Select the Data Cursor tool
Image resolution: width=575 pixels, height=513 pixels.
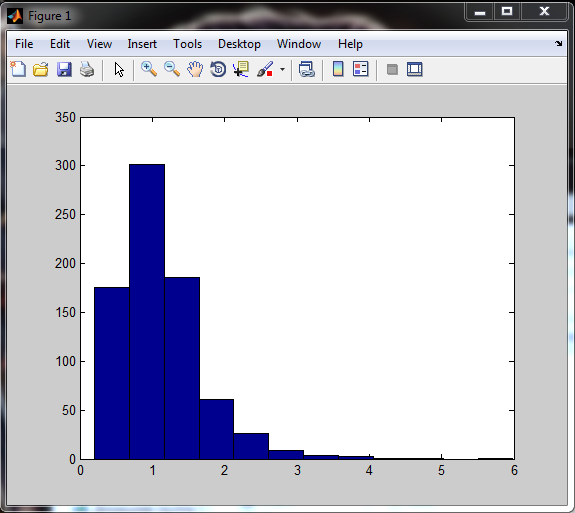[x=241, y=69]
